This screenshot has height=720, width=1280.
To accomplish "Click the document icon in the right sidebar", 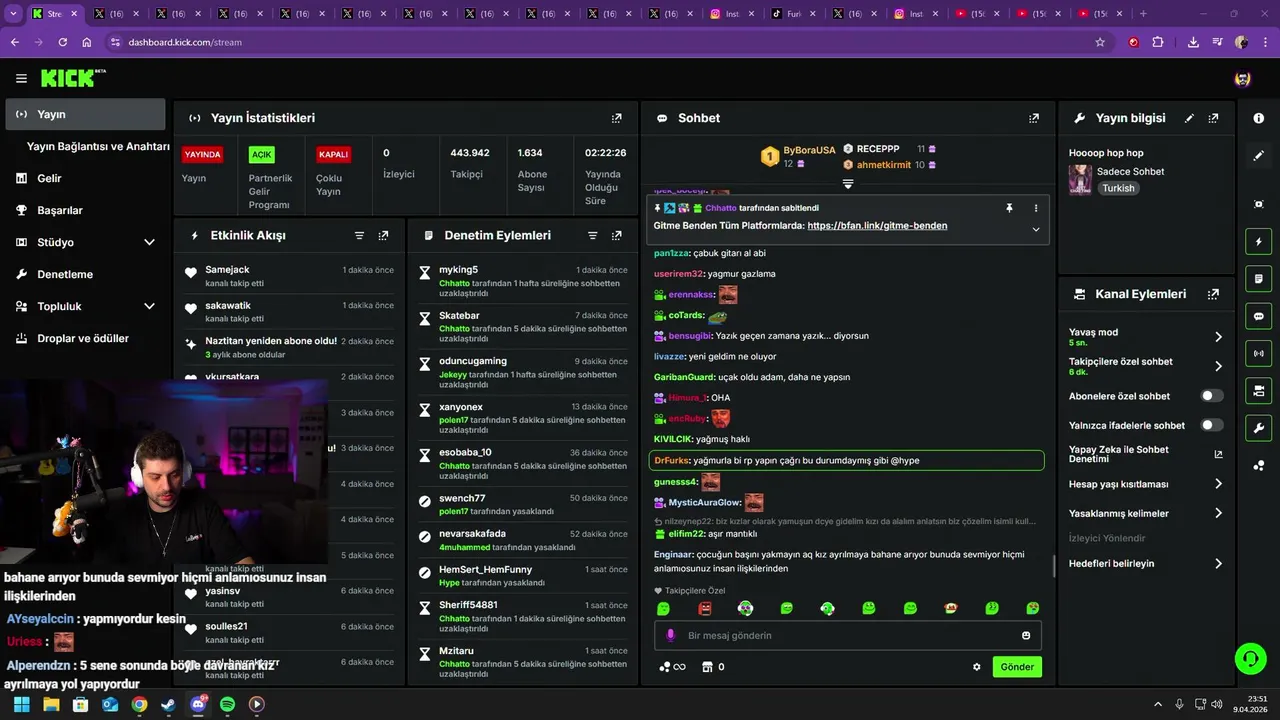I will (x=1258, y=279).
